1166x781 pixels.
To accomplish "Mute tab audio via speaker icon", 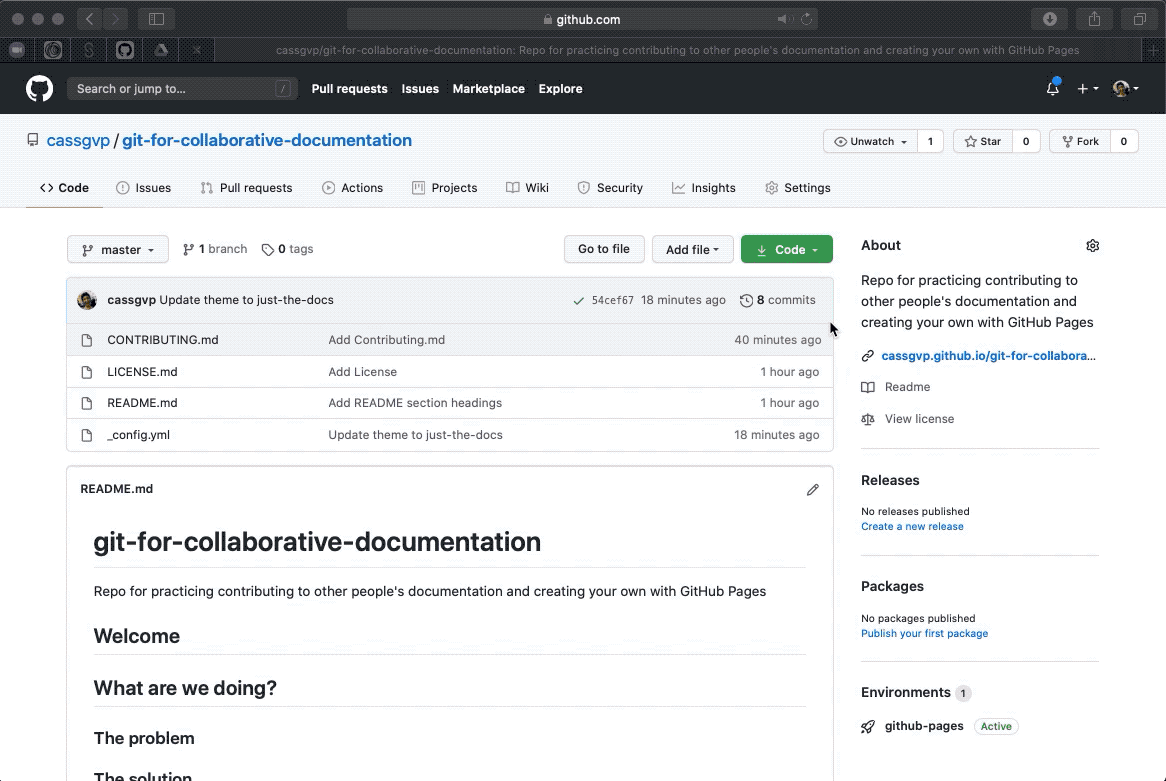I will pyautogui.click(x=784, y=19).
